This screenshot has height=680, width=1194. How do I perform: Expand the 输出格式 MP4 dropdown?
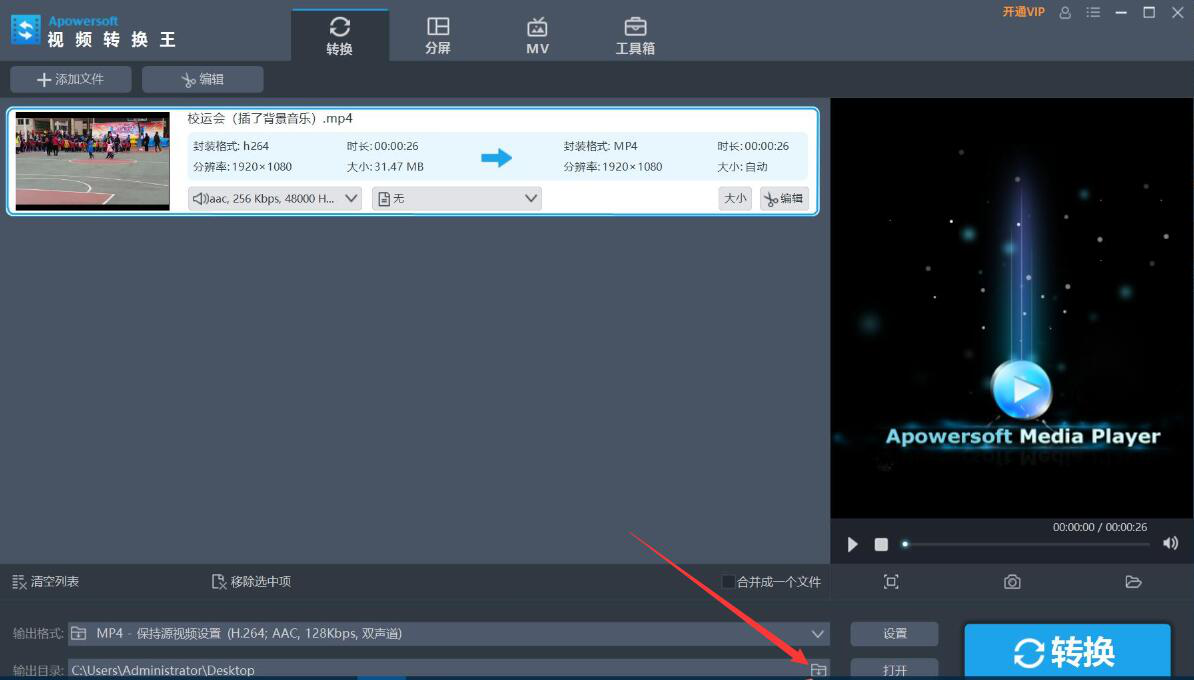click(x=449, y=634)
